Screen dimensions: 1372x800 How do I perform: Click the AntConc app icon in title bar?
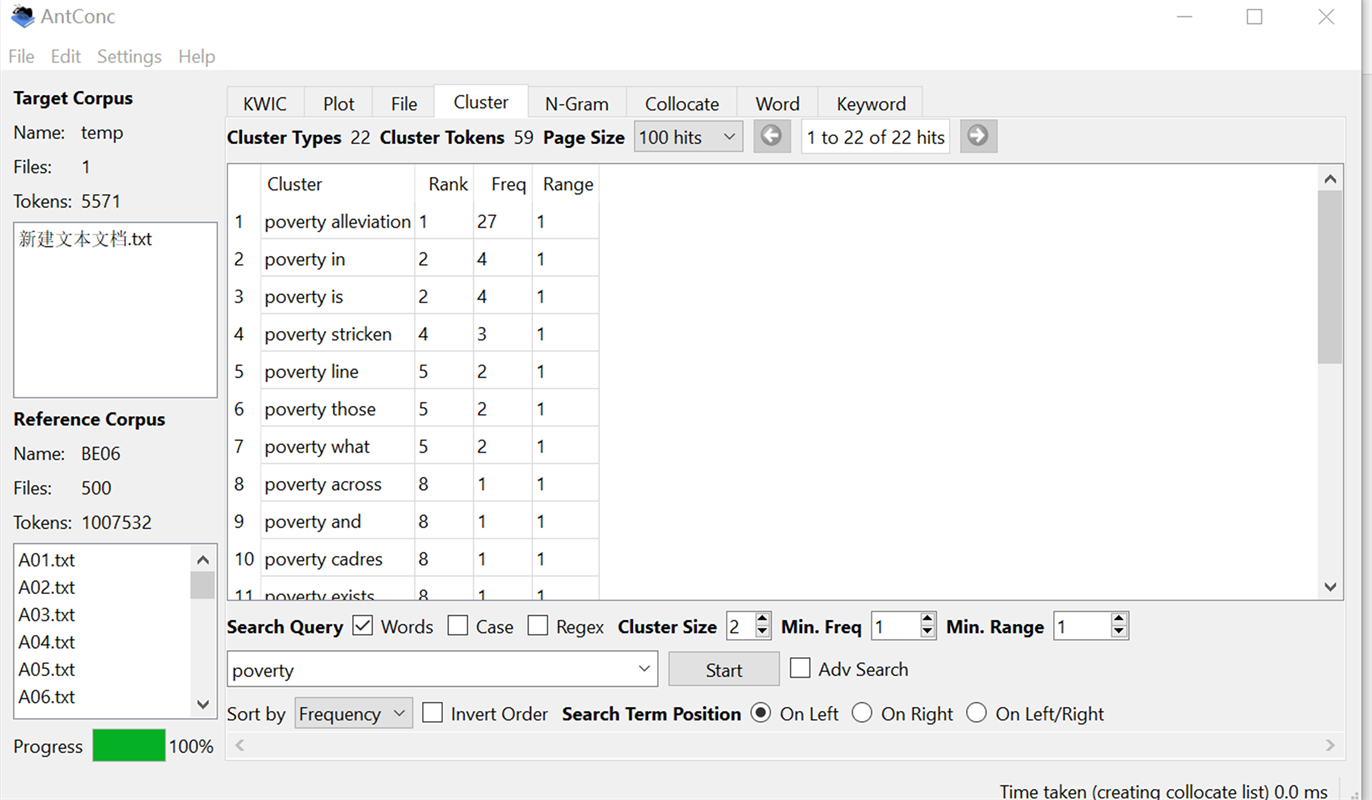coord(22,16)
